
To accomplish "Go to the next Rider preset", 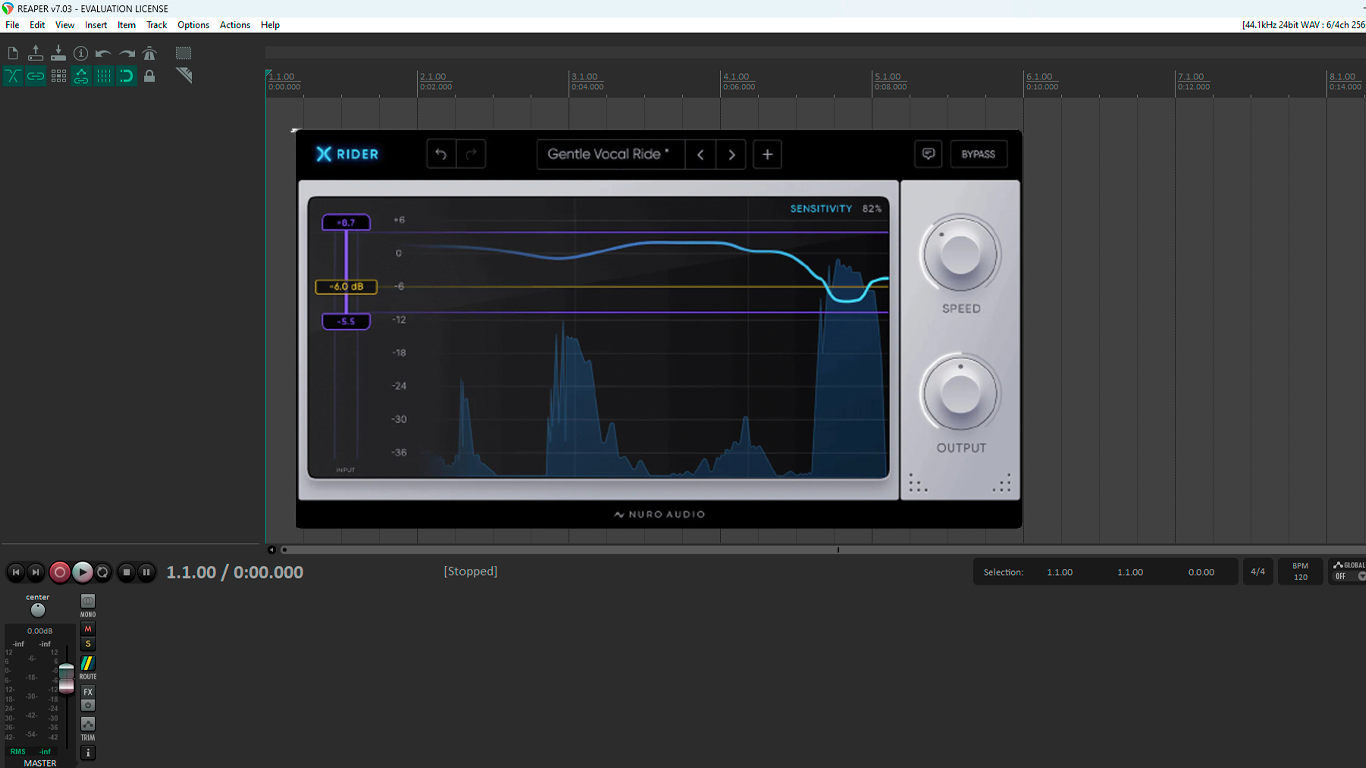I will [x=731, y=154].
